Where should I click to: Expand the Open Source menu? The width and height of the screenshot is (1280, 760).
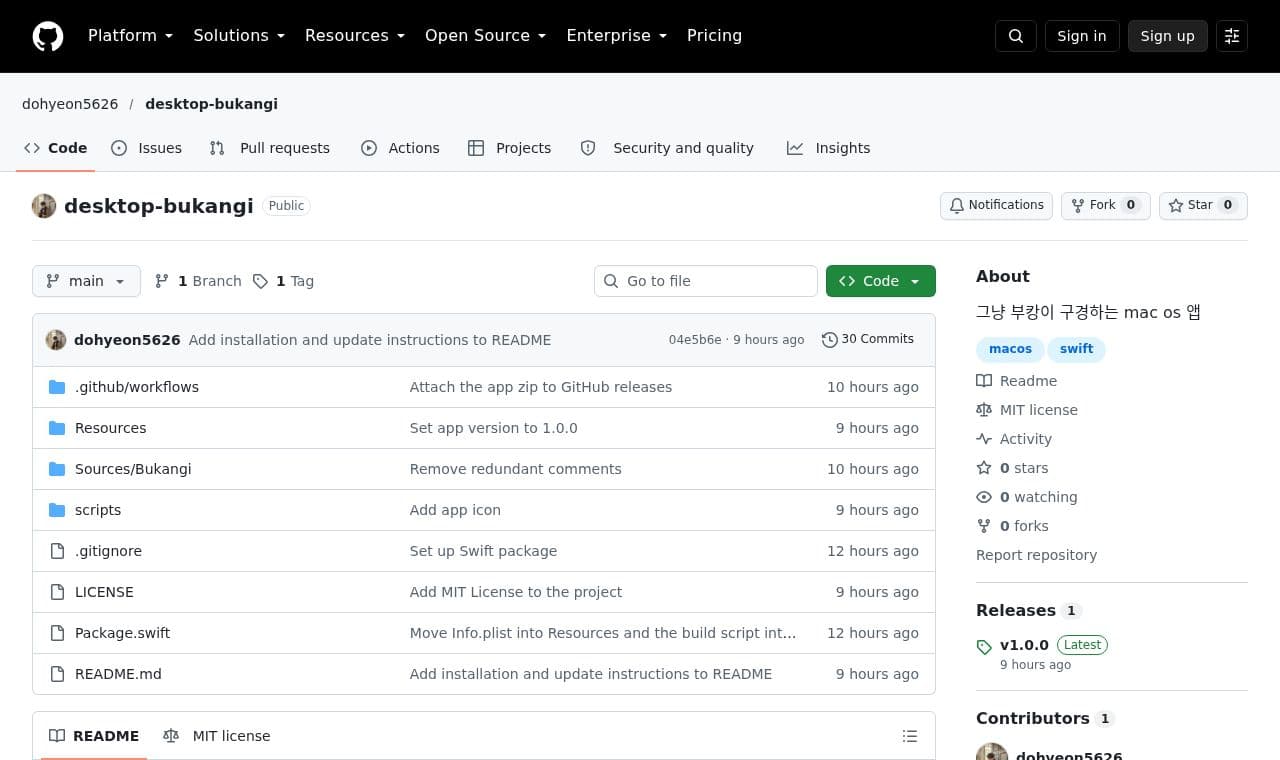tap(486, 36)
